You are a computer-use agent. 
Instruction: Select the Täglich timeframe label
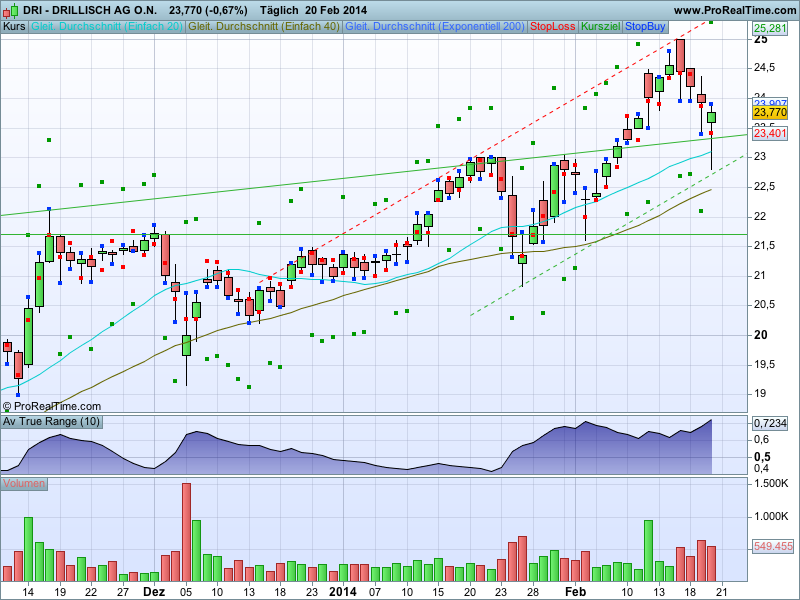click(280, 10)
